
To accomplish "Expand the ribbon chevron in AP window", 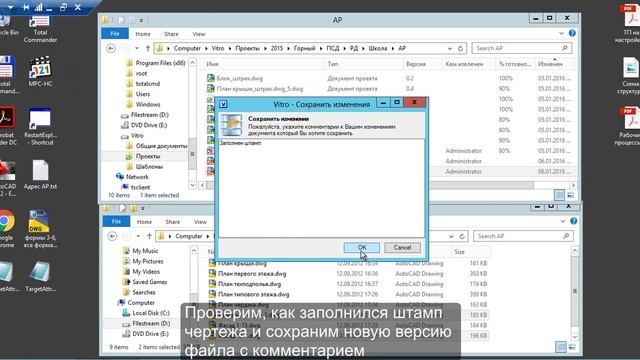I will (x=561, y=33).
